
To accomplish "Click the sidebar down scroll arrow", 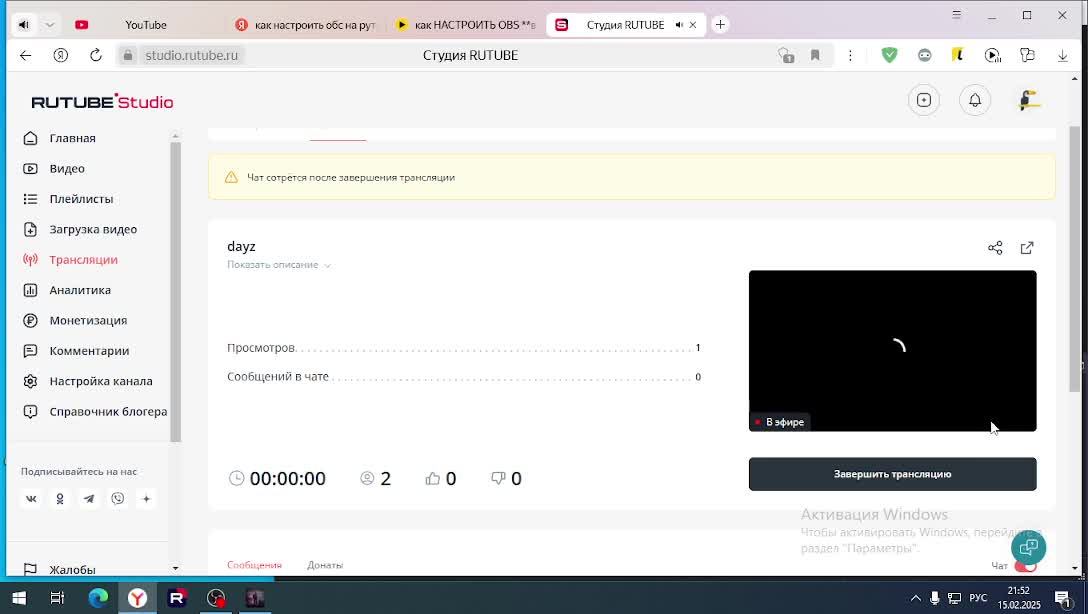I will [175, 568].
